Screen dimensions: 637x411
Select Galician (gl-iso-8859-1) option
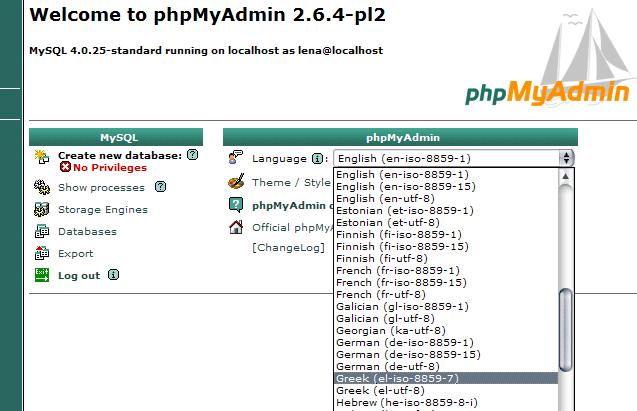coord(446,306)
